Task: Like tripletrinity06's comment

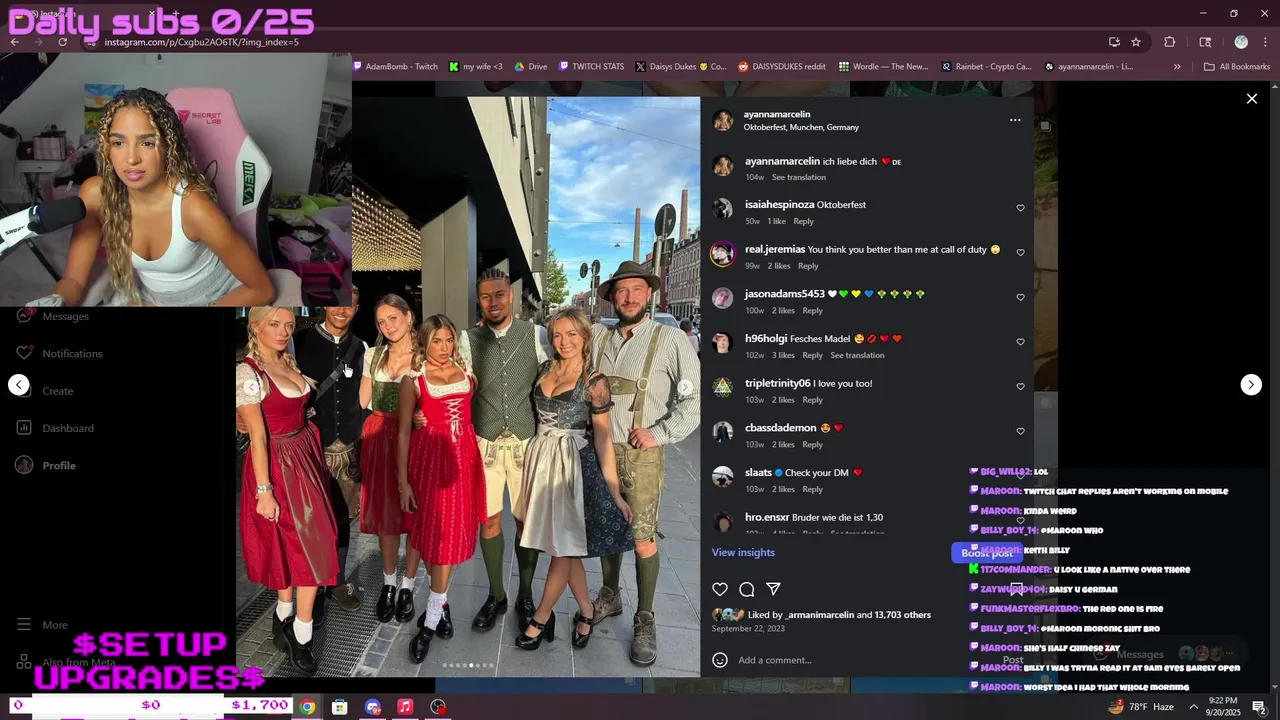Action: [x=1020, y=387]
